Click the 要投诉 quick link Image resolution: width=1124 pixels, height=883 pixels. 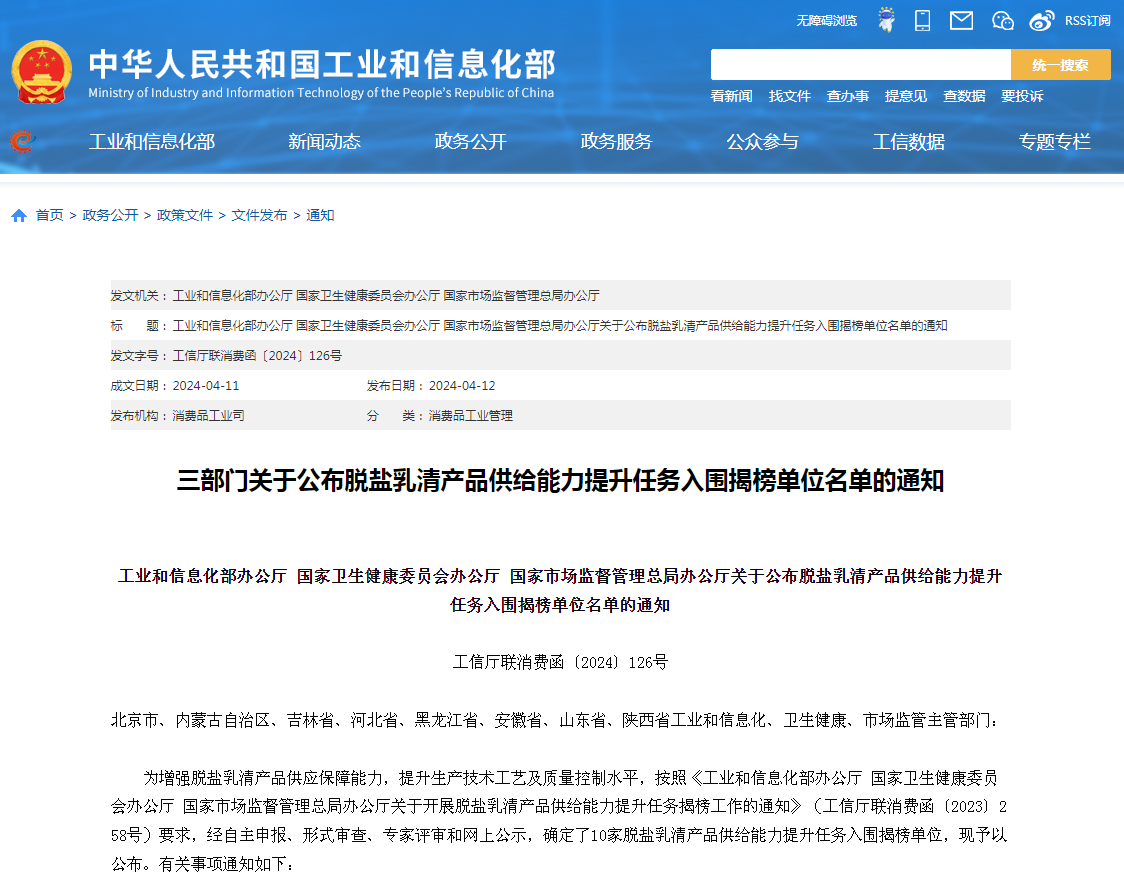click(1022, 96)
